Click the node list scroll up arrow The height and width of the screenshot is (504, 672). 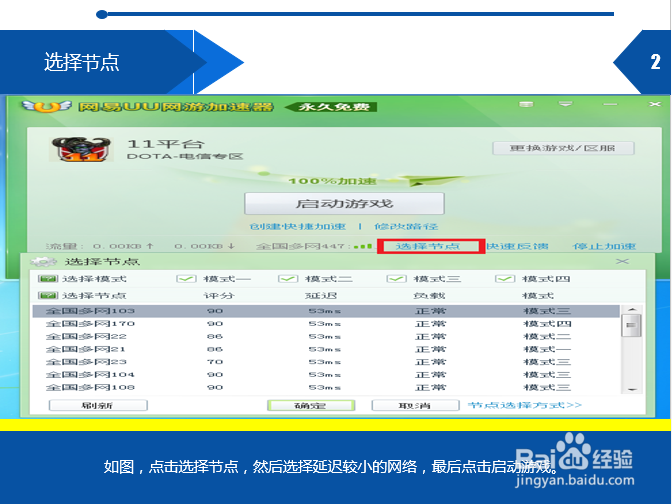(632, 309)
